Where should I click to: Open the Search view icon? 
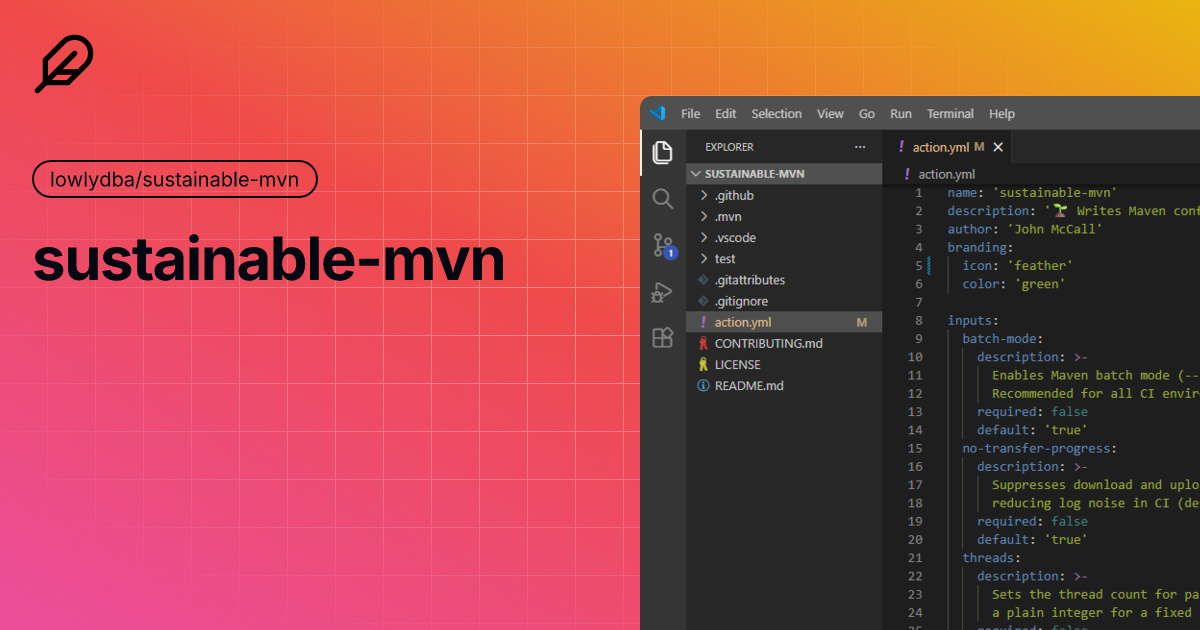(x=662, y=198)
